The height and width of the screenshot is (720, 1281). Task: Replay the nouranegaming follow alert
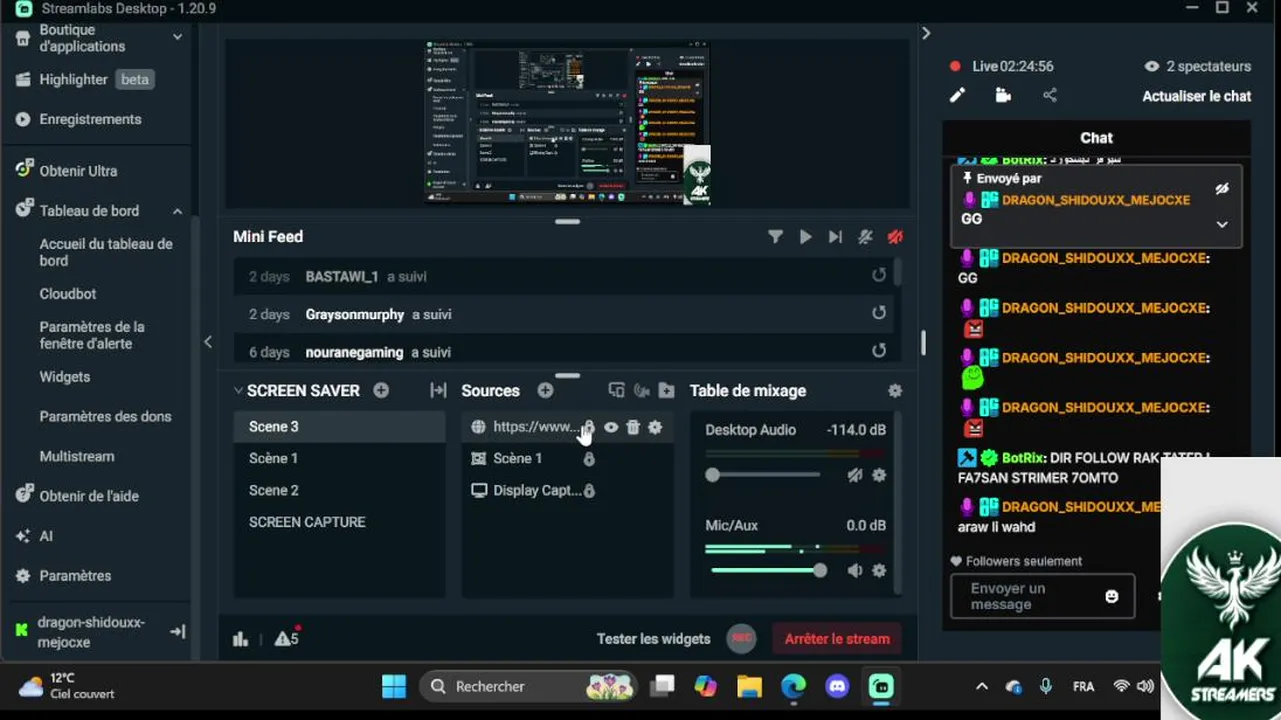click(x=878, y=351)
